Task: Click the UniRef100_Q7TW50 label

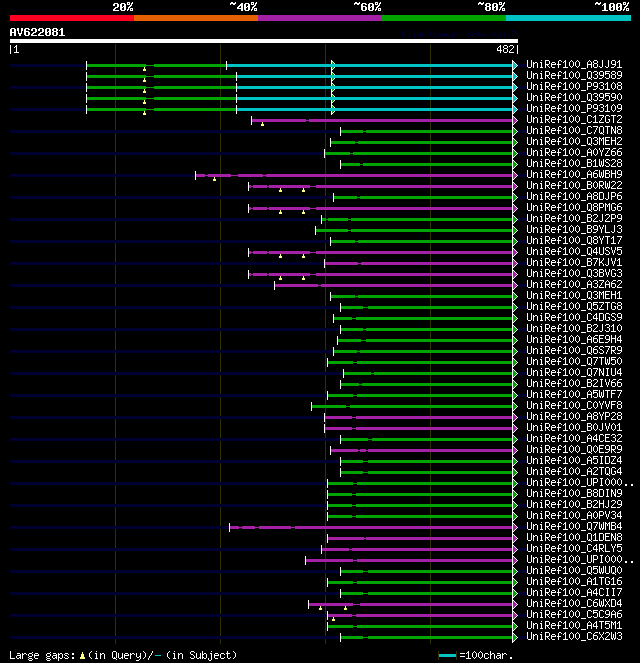Action: [x=574, y=362]
